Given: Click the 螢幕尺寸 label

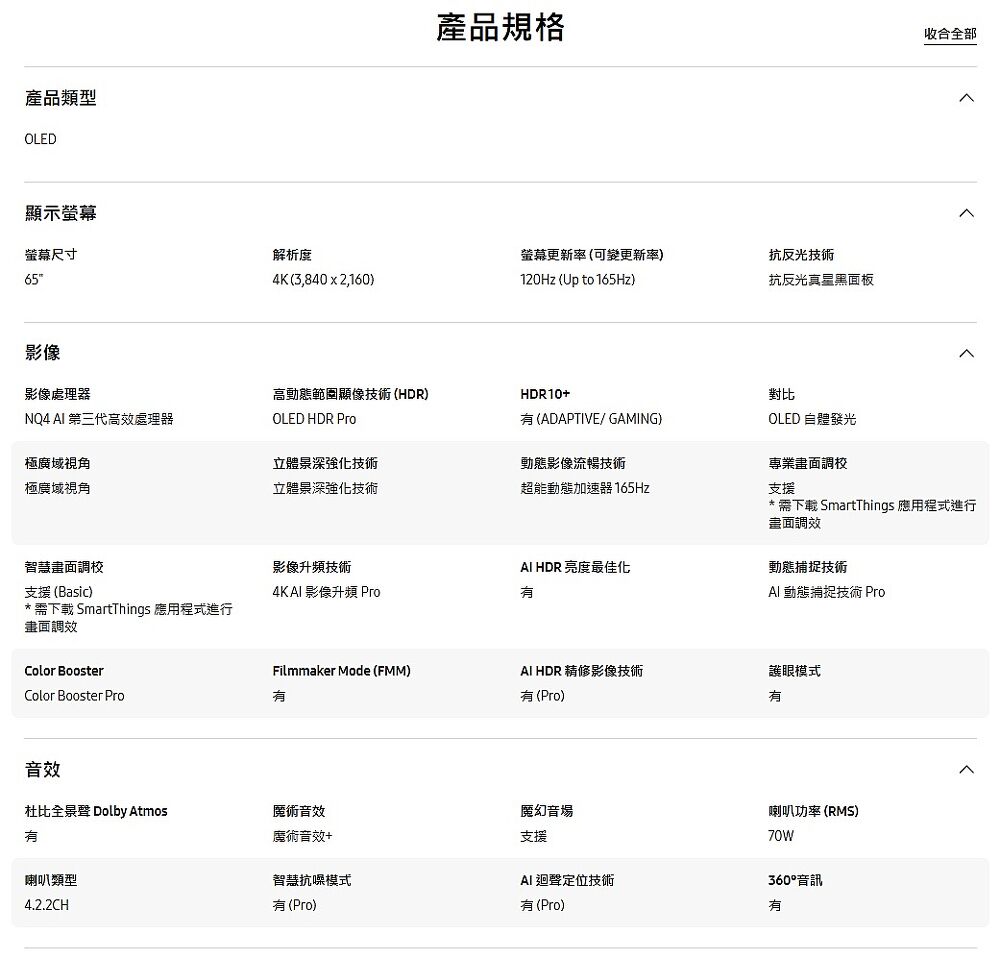Looking at the screenshot, I should (x=51, y=254).
